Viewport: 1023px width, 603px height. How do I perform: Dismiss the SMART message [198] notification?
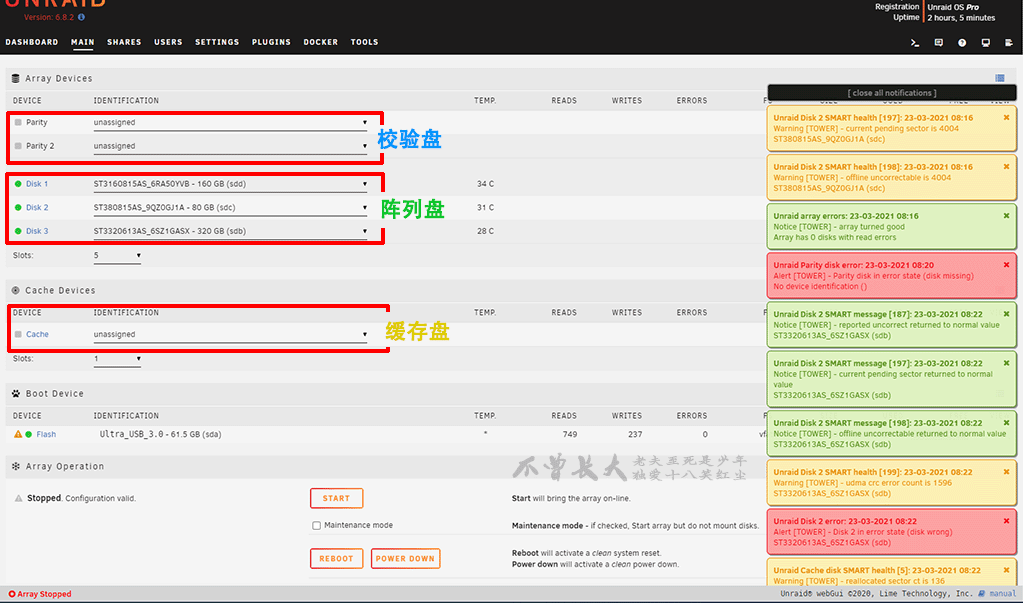point(1006,423)
